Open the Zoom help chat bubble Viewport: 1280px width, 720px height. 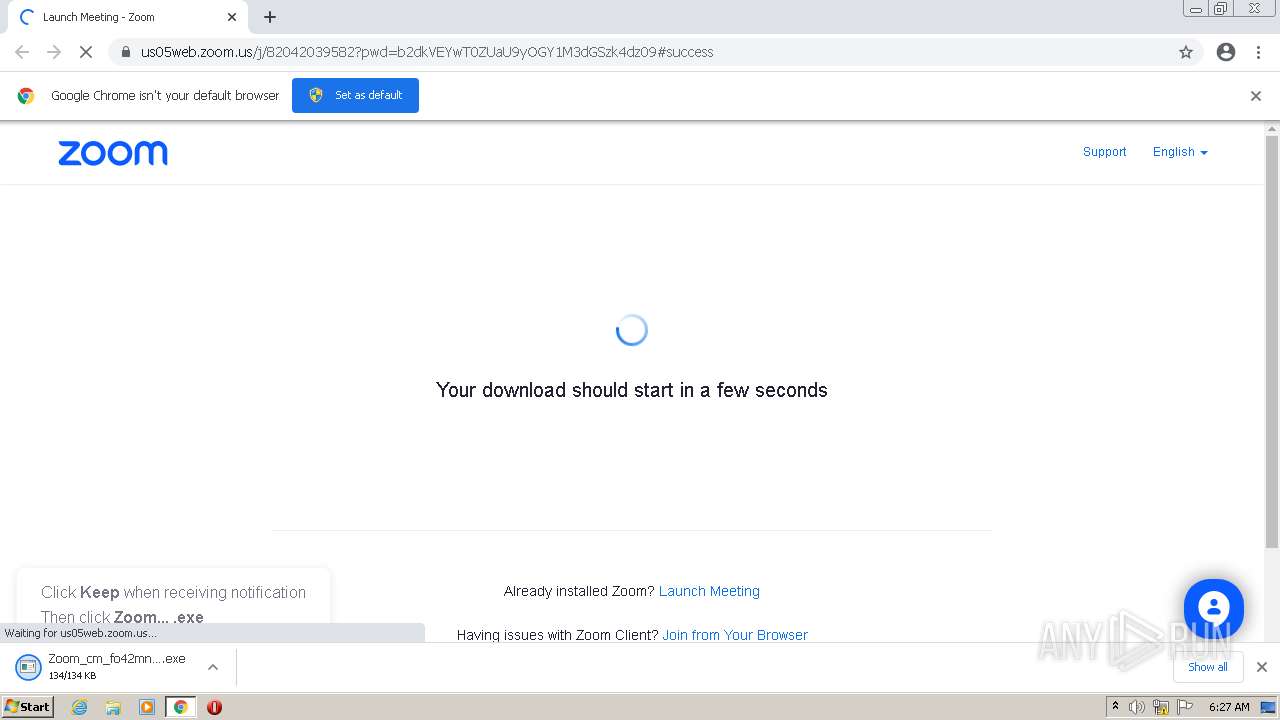pos(1213,608)
